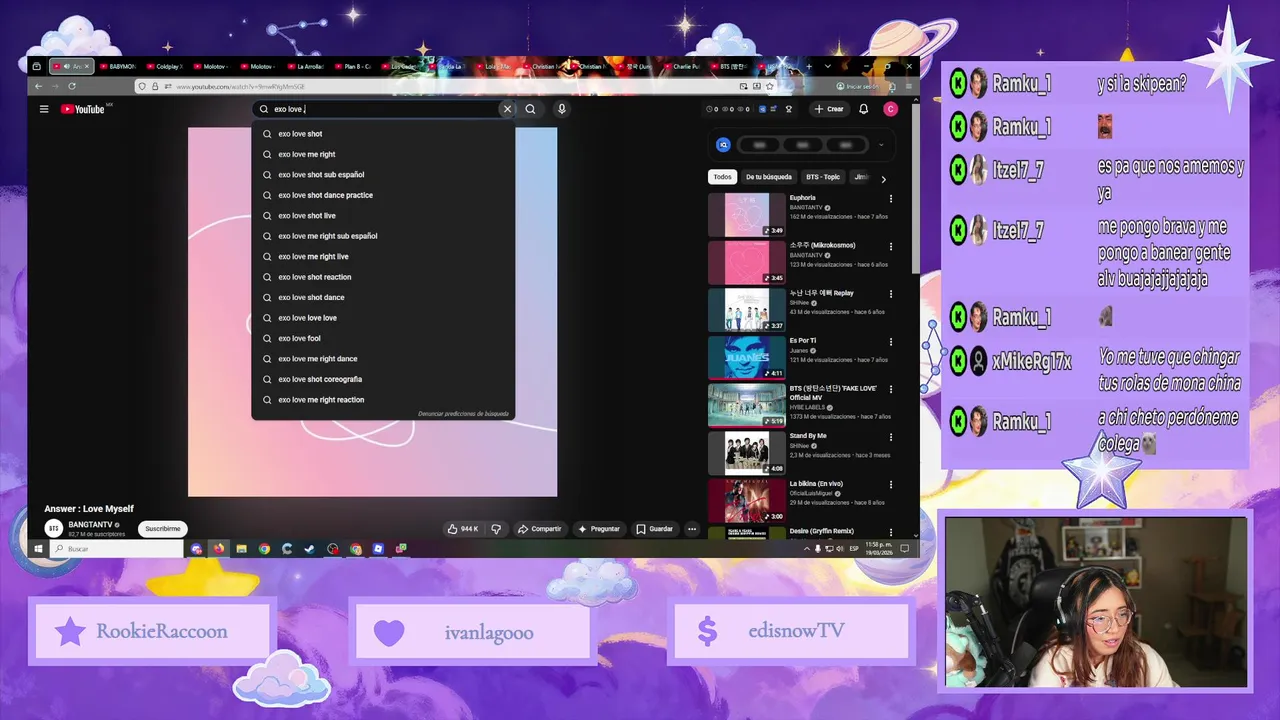
Task: Click "Denunciar predicciones de búsqueda" link
Action: (463, 414)
